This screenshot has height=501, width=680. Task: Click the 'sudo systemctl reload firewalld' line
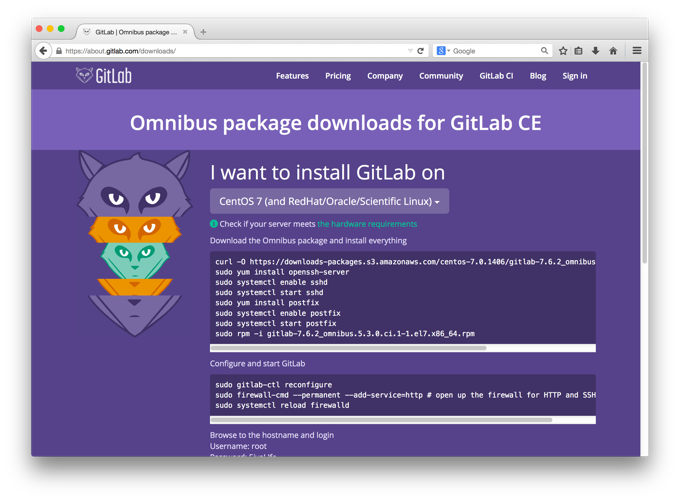tap(282, 405)
